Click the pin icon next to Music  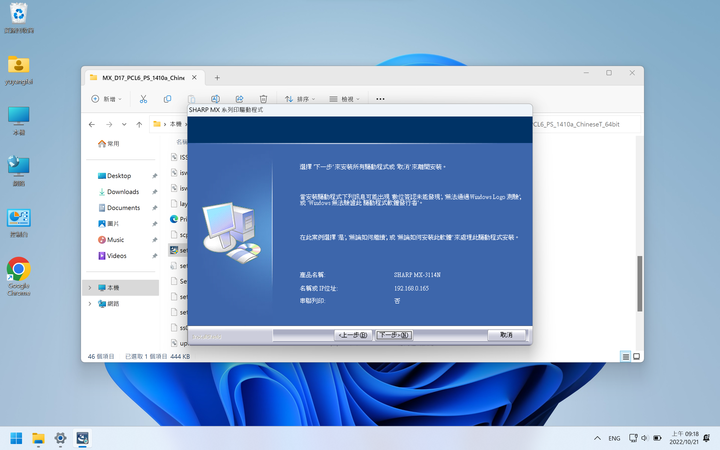[155, 240]
